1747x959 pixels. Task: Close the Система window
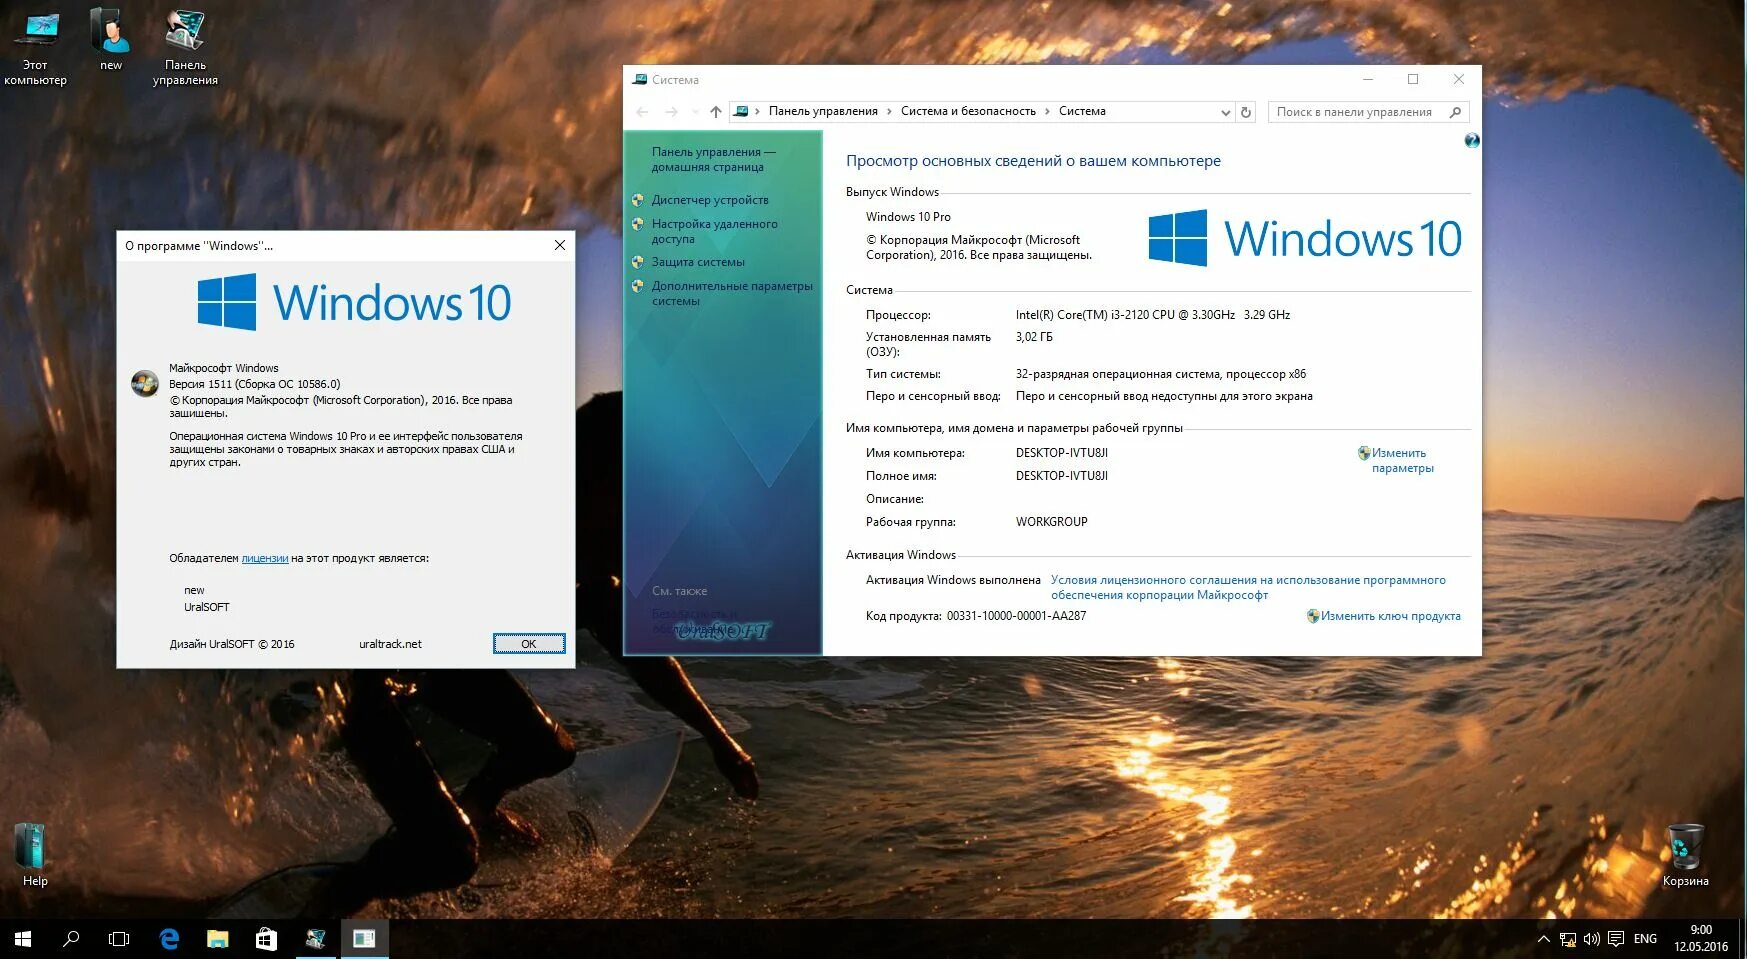[x=1459, y=79]
